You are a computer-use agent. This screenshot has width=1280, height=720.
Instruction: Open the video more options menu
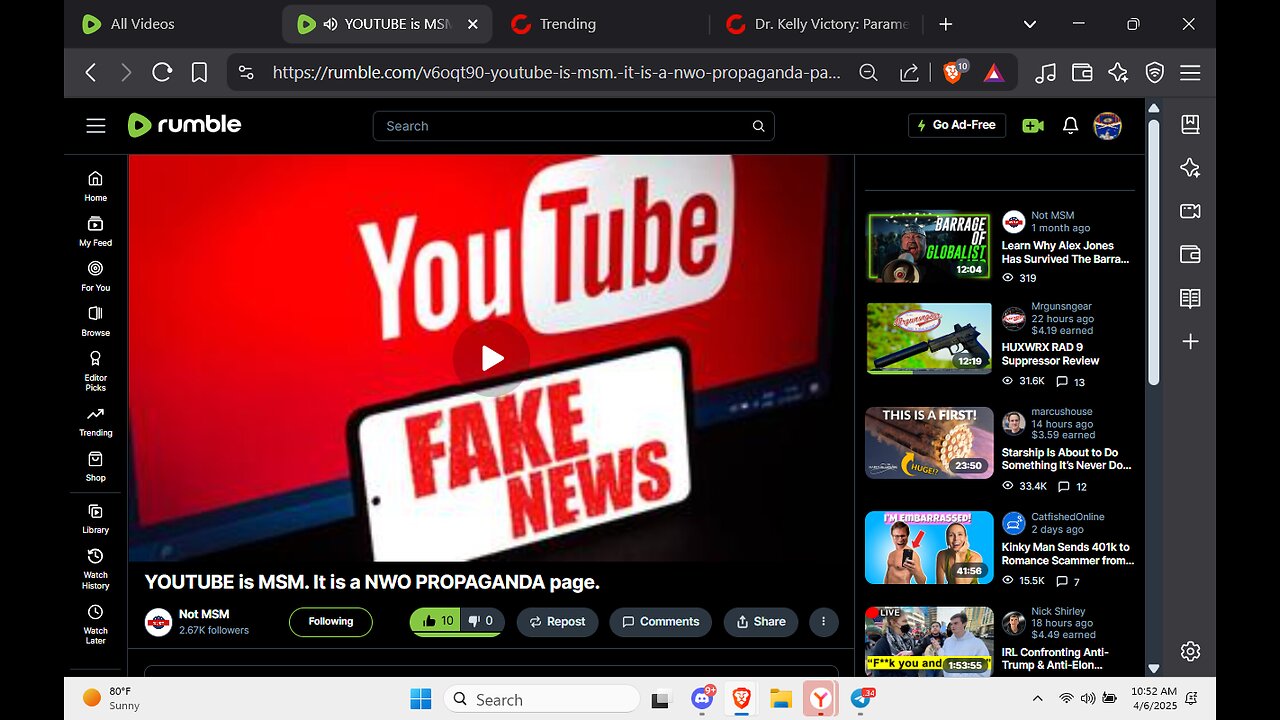[823, 622]
